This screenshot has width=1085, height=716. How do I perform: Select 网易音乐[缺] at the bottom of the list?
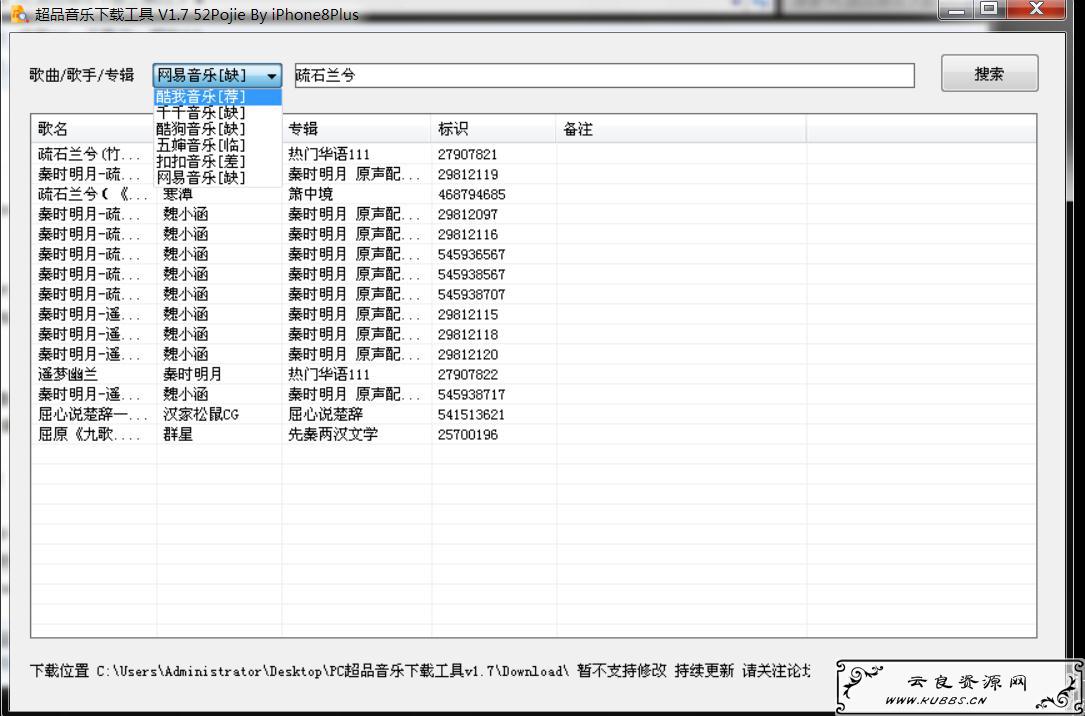[217, 178]
